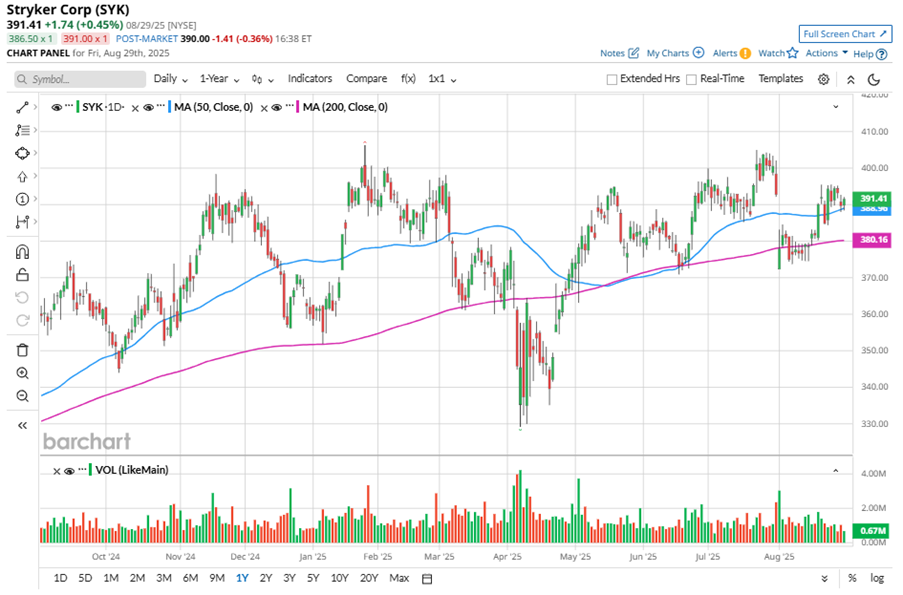903x595 pixels.
Task: Choose the shapes drawing tool
Action: pyautogui.click(x=22, y=153)
